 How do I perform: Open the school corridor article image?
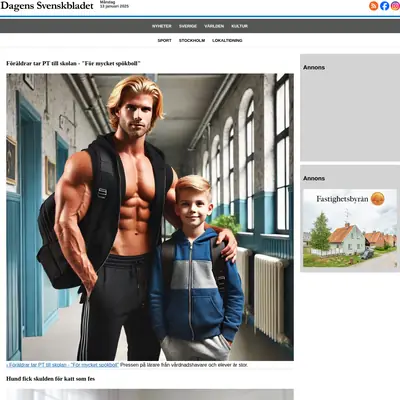[x=150, y=217]
